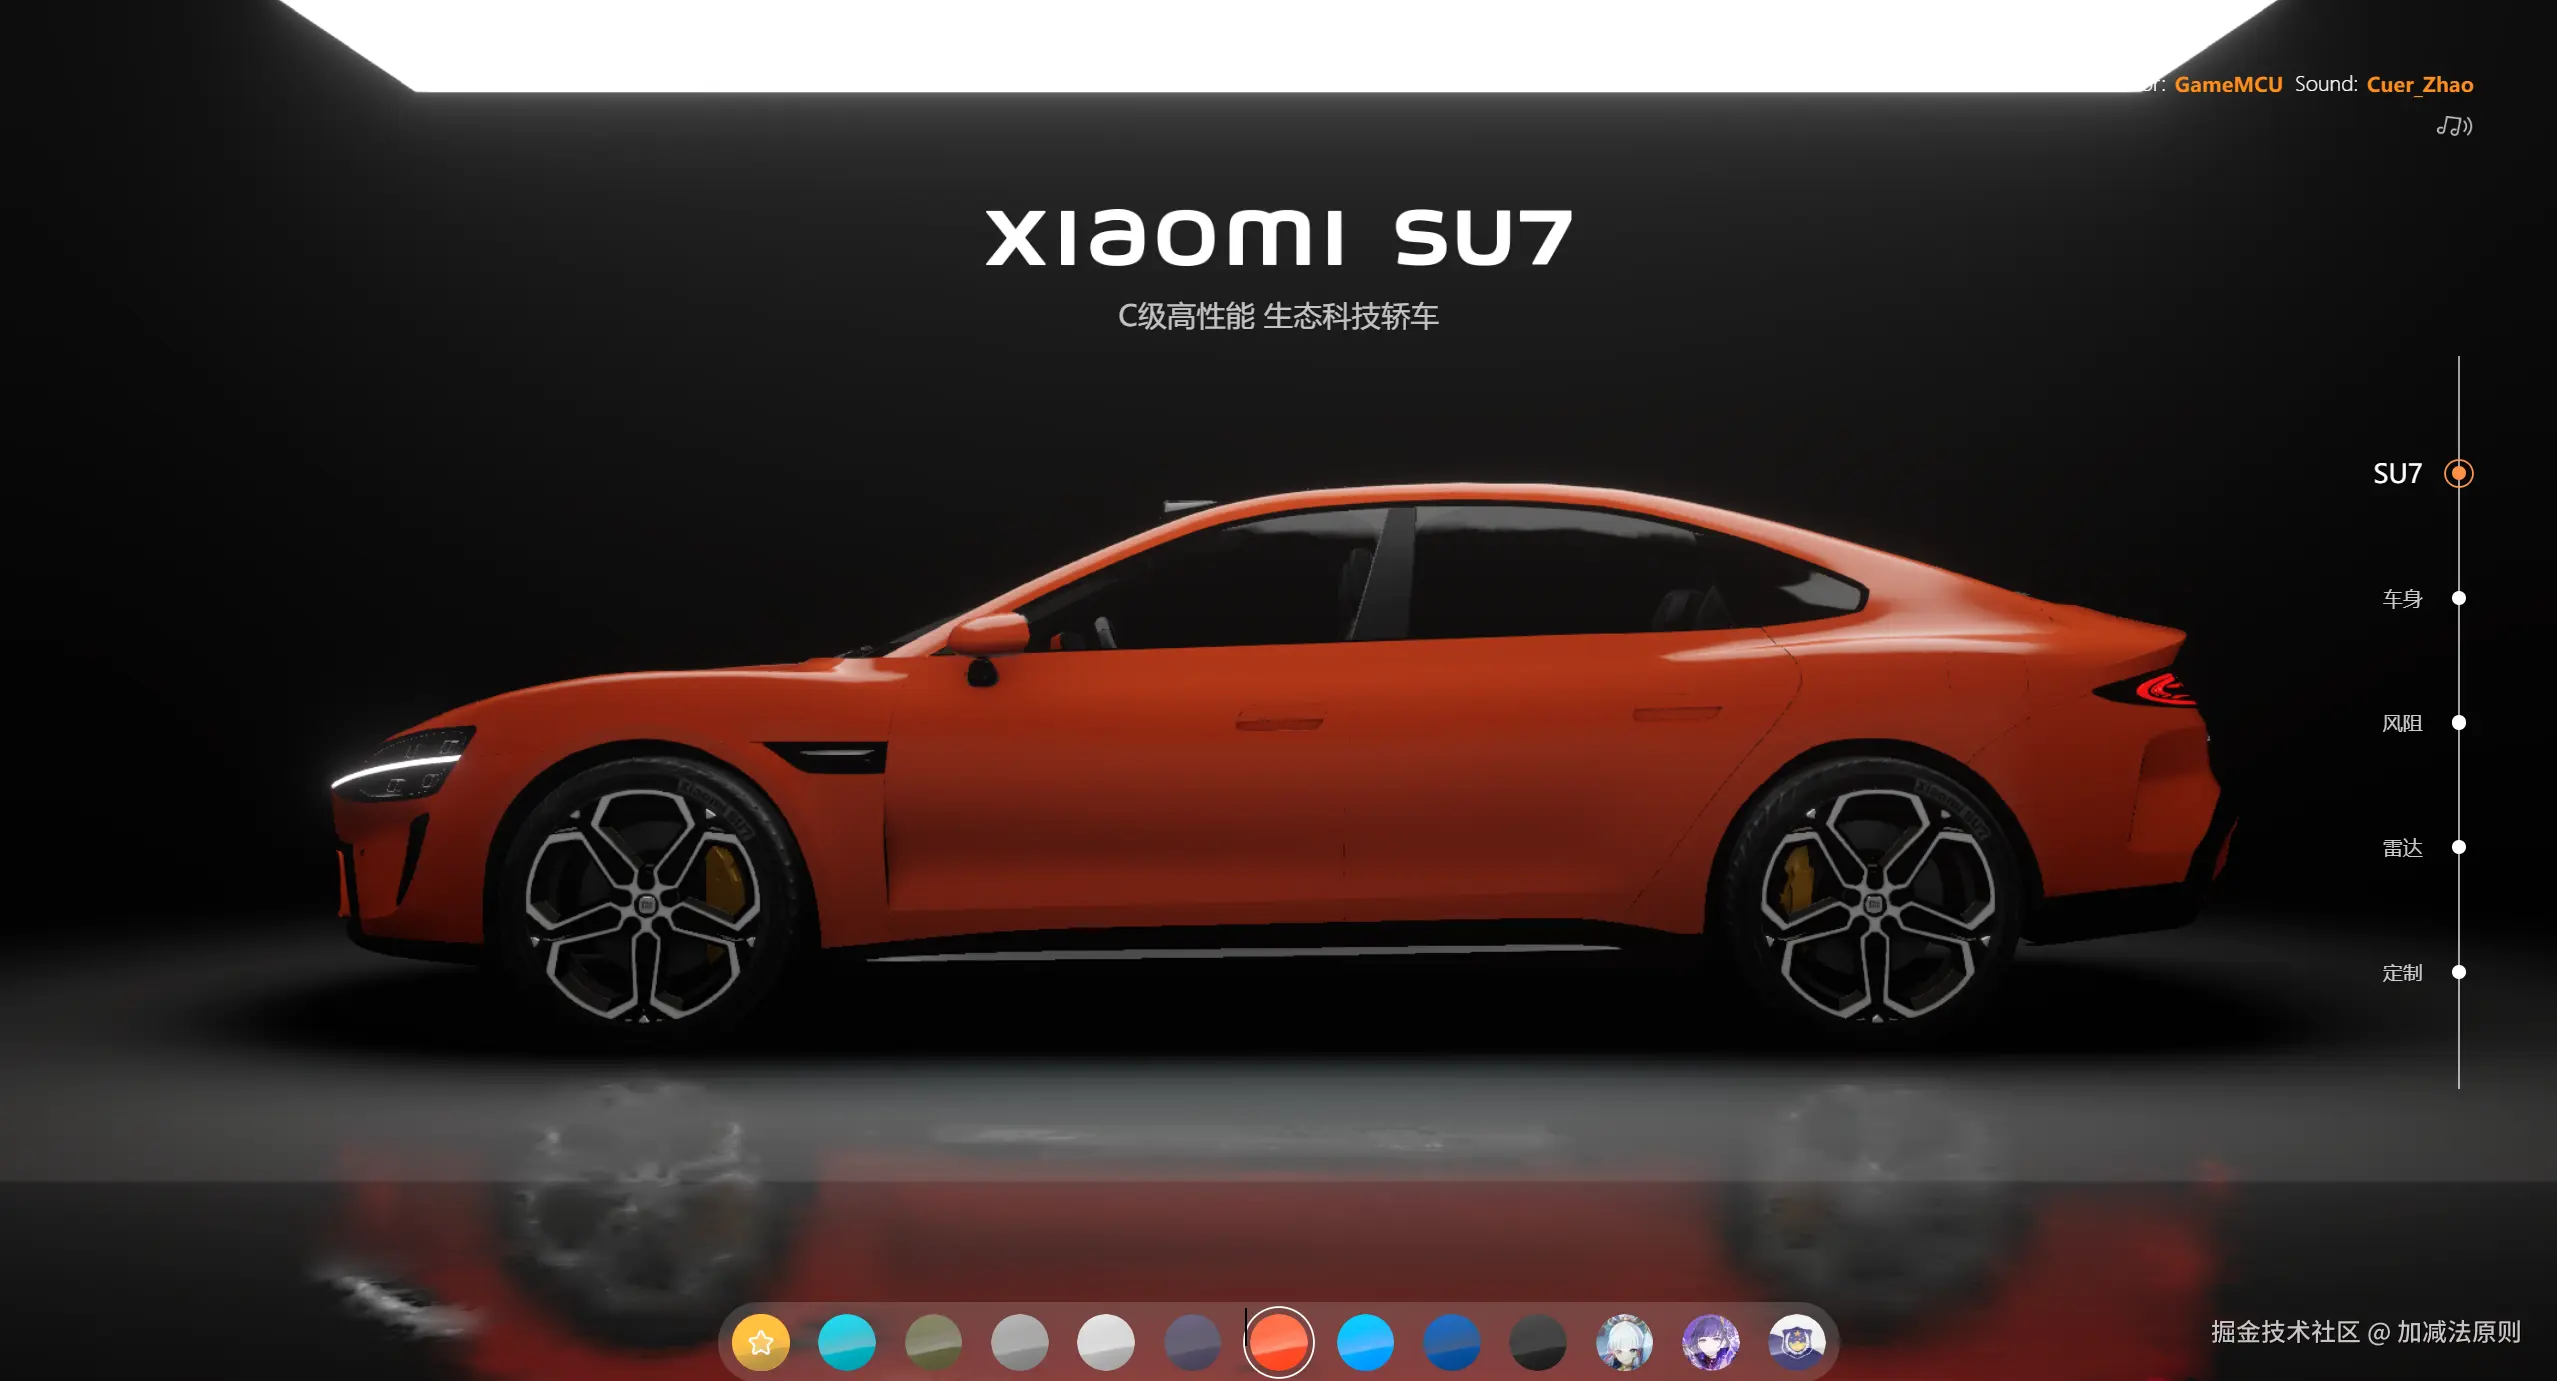The width and height of the screenshot is (2557, 1381).
Task: Toggle the background music icon
Action: point(2453,126)
